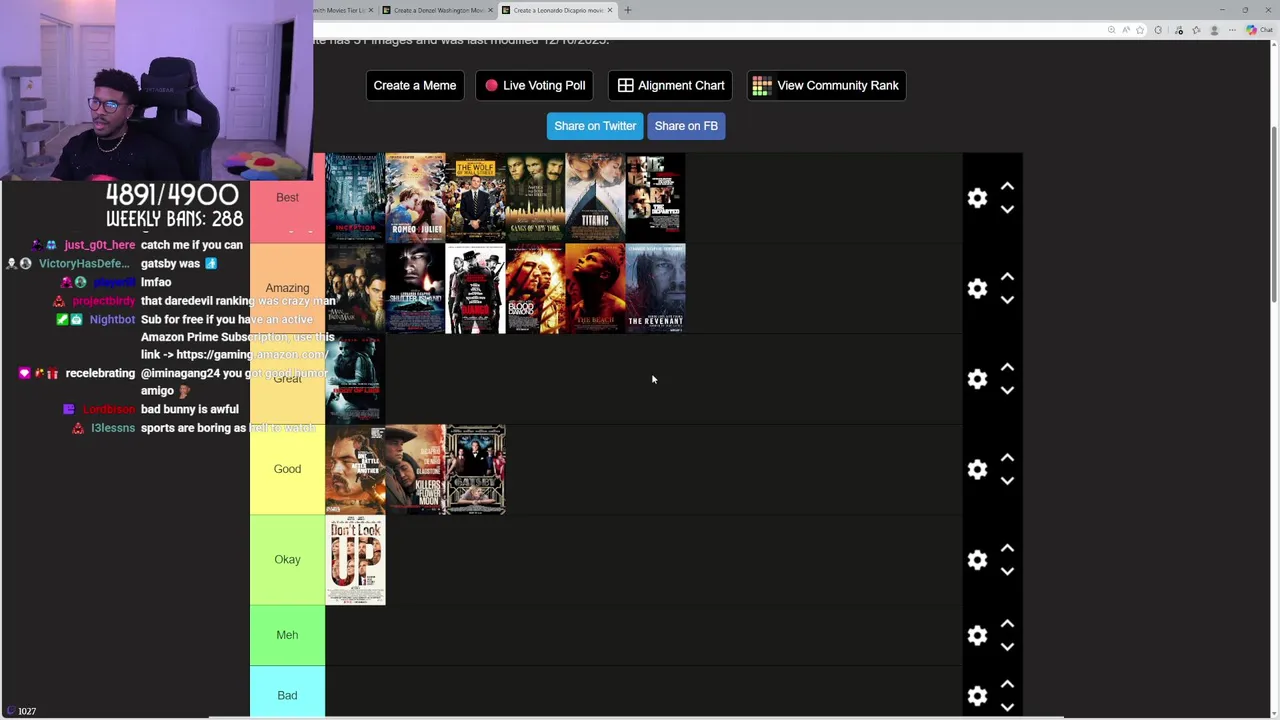Open settings gear for Good tier
Screen dimensions: 1280x720
point(977,469)
